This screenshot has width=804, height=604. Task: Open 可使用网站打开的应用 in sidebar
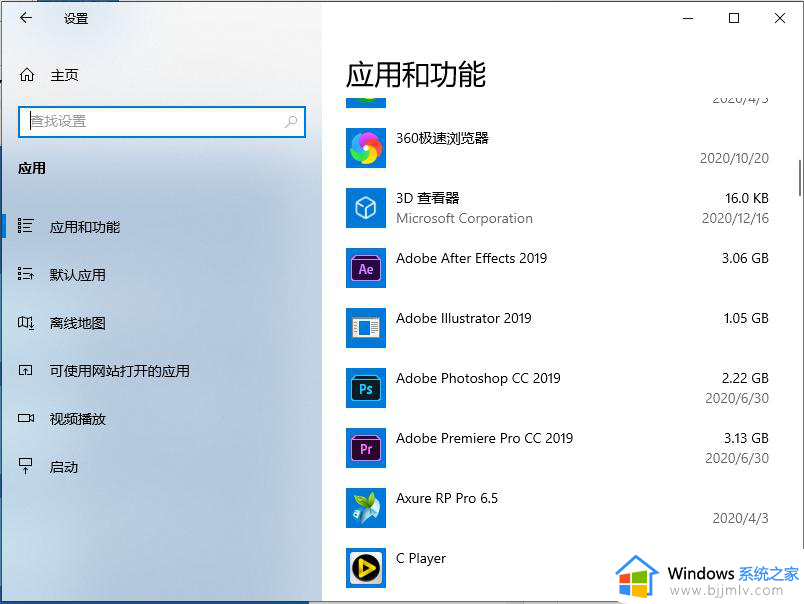point(119,371)
